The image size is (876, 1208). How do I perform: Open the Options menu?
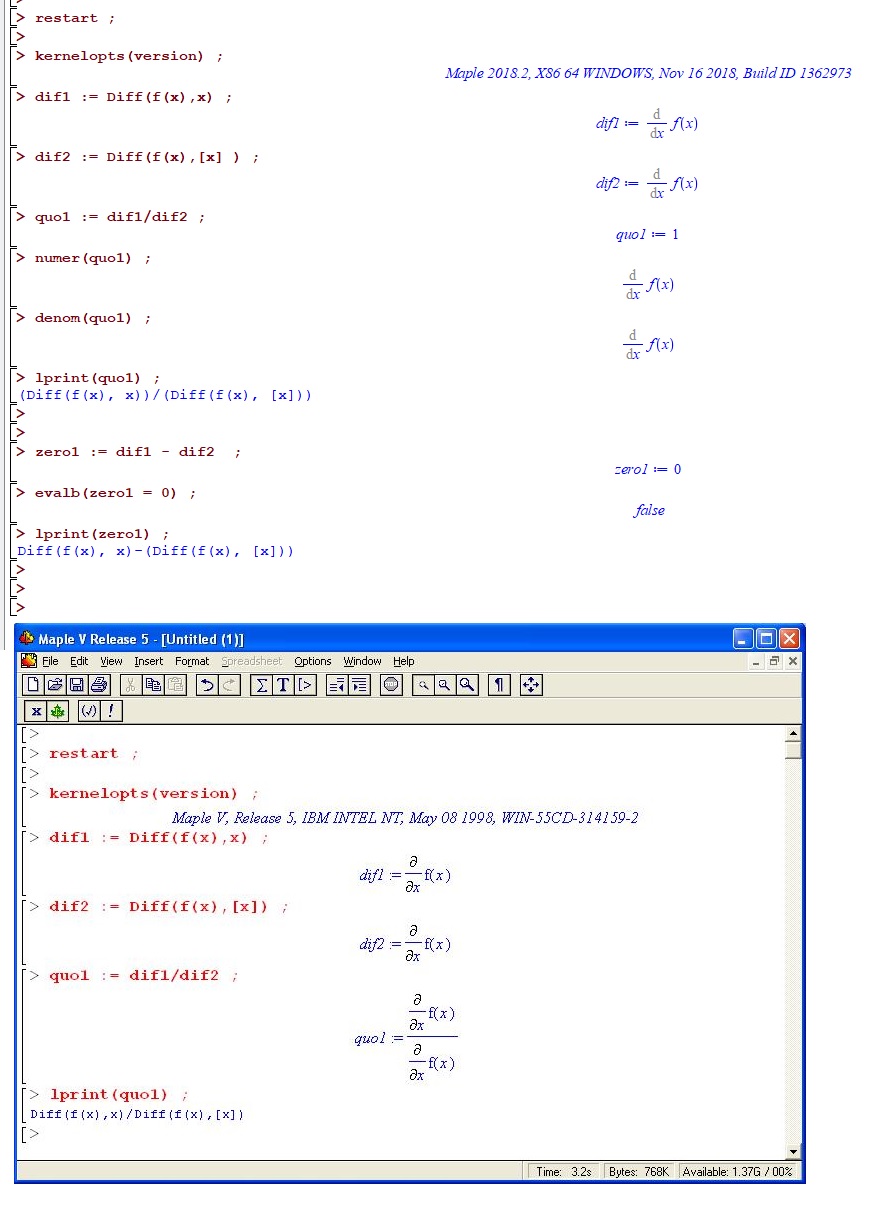click(x=313, y=661)
